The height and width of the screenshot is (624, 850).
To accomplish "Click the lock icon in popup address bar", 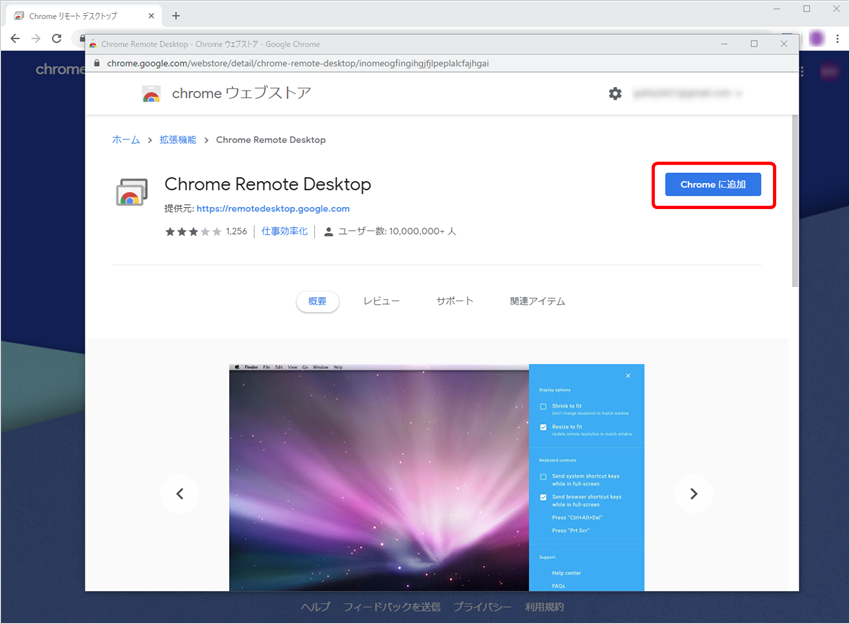I will [x=96, y=63].
